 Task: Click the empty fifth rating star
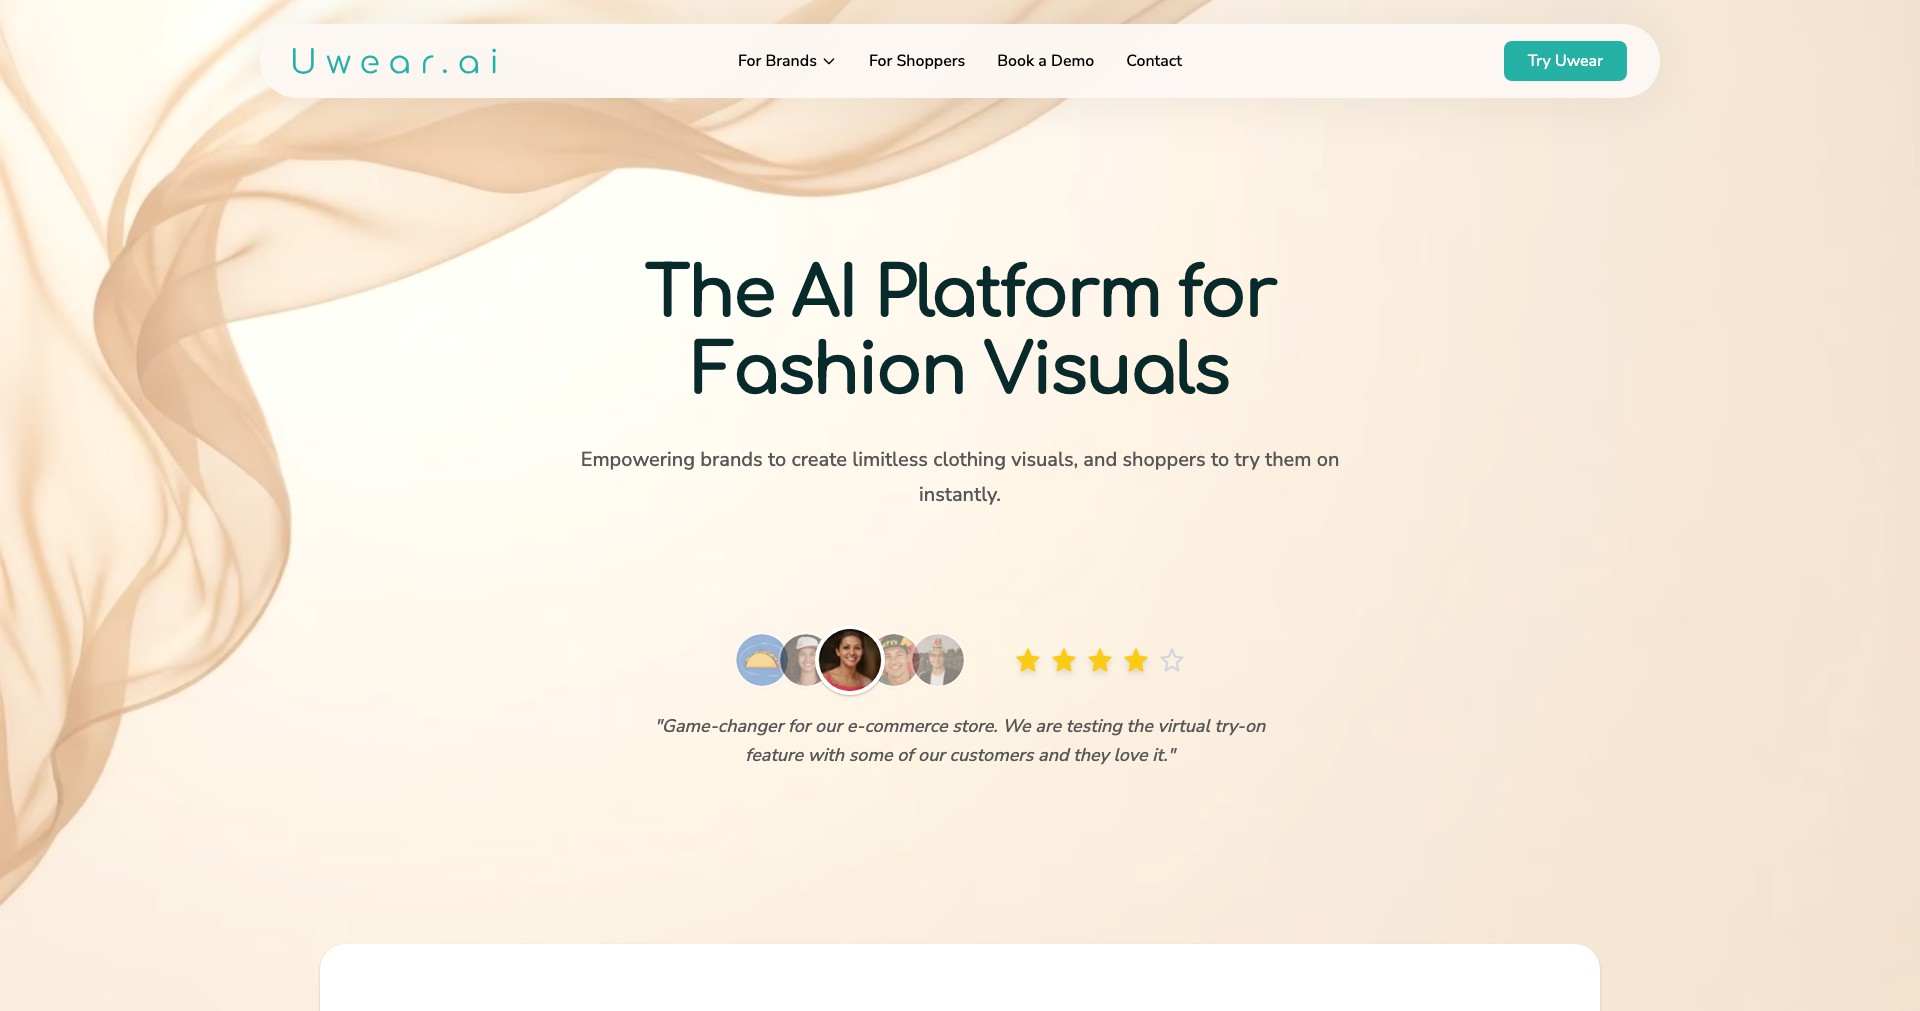click(x=1172, y=660)
